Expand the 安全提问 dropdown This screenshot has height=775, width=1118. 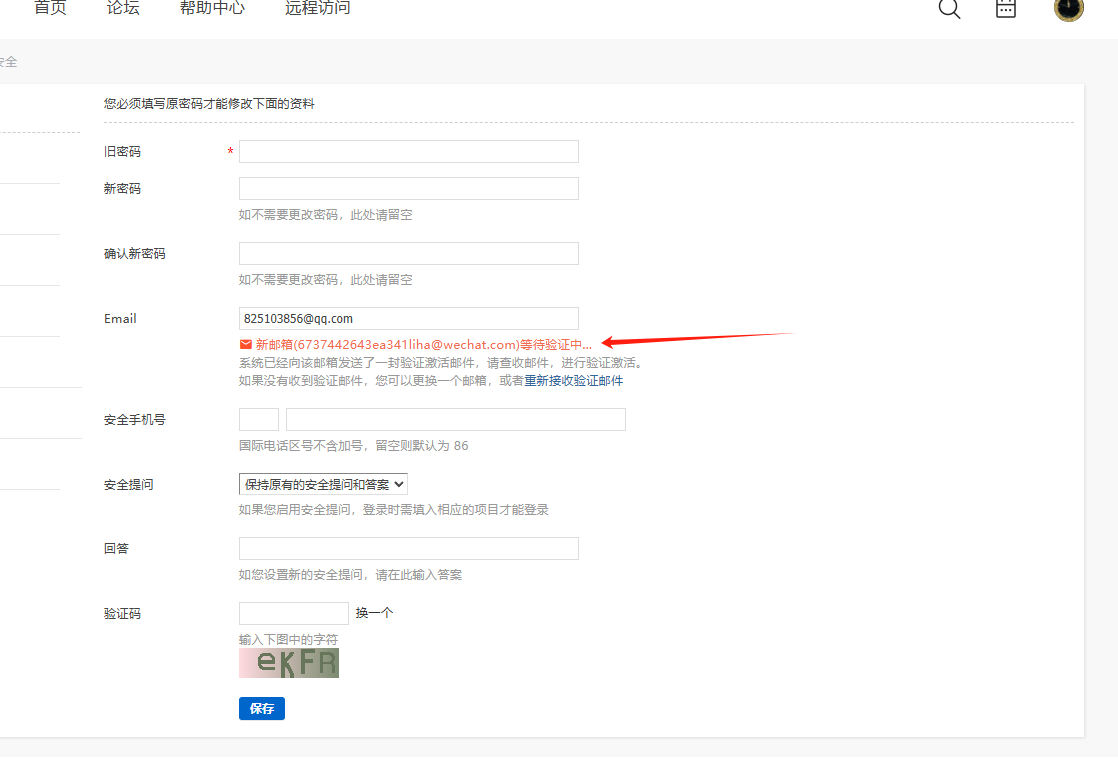(323, 484)
